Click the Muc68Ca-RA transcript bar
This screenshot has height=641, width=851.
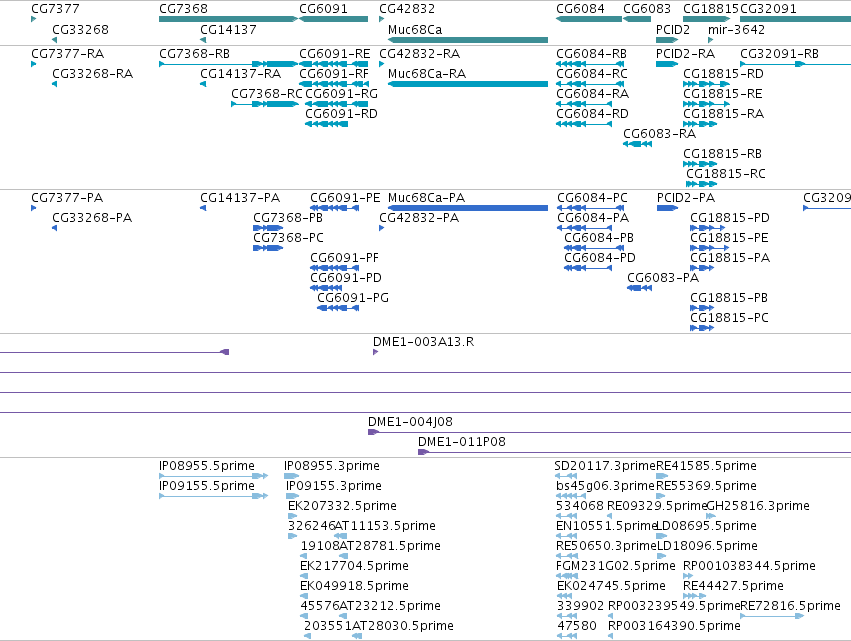(x=468, y=84)
